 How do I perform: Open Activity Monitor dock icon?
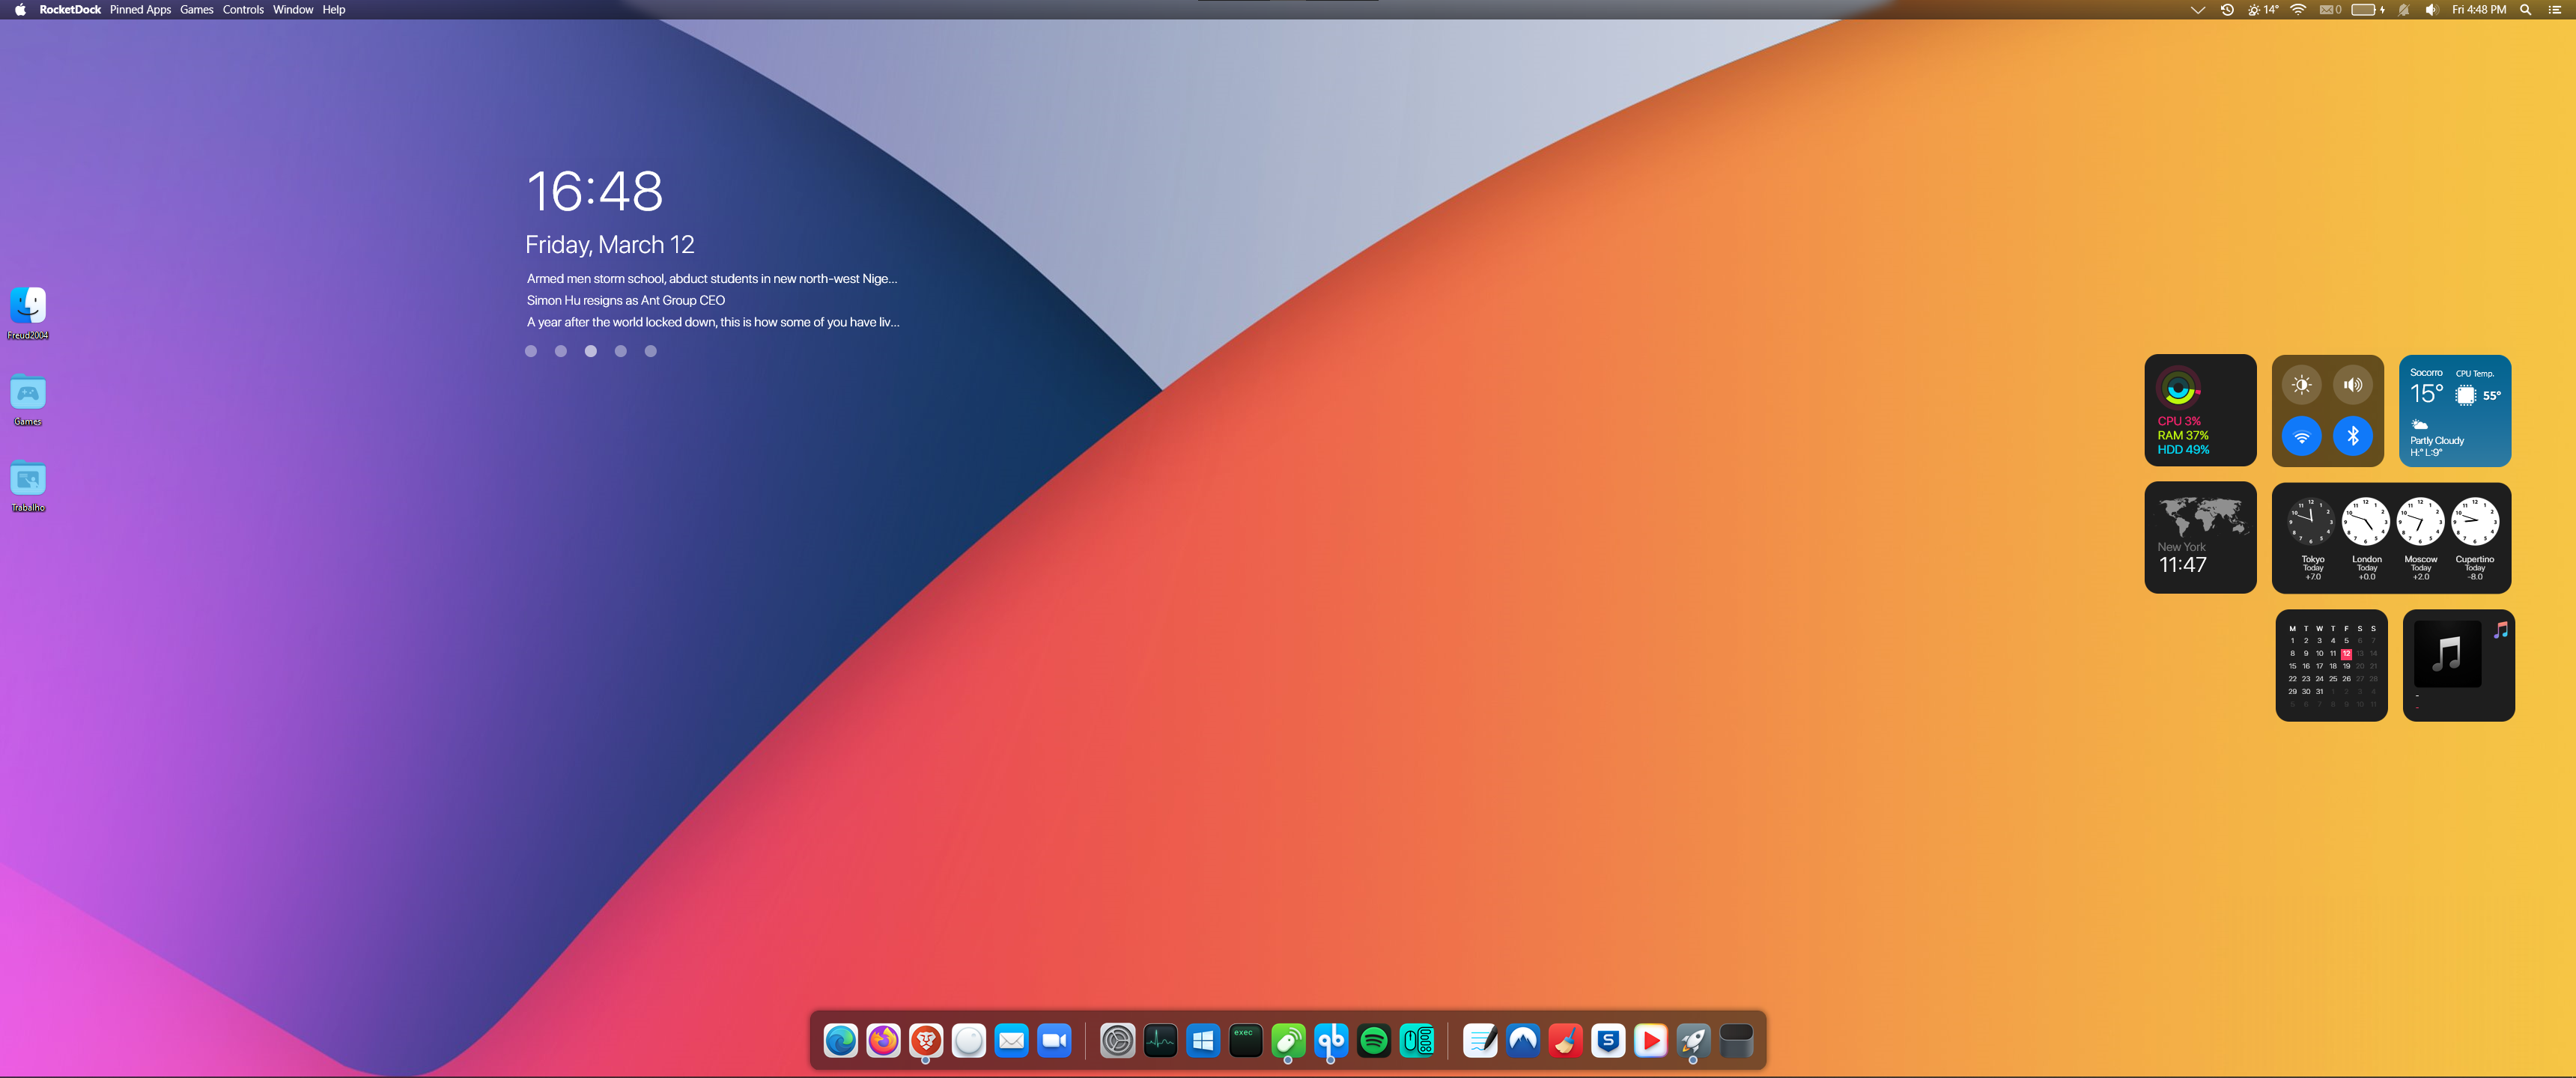[1160, 1041]
